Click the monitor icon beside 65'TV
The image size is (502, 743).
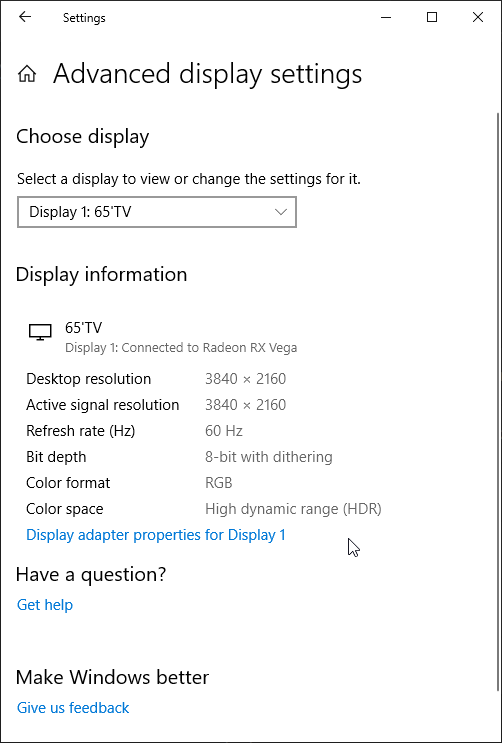pos(40,332)
